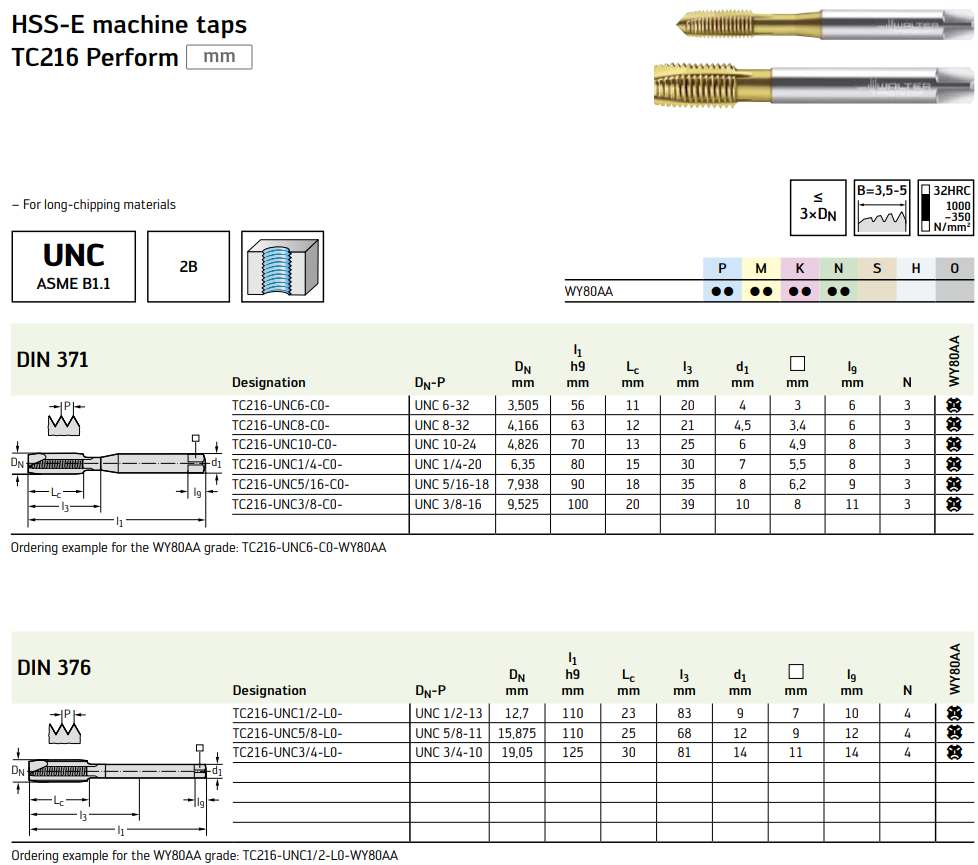Click the yellow M material group header
This screenshot has width=978, height=865.
tap(761, 268)
